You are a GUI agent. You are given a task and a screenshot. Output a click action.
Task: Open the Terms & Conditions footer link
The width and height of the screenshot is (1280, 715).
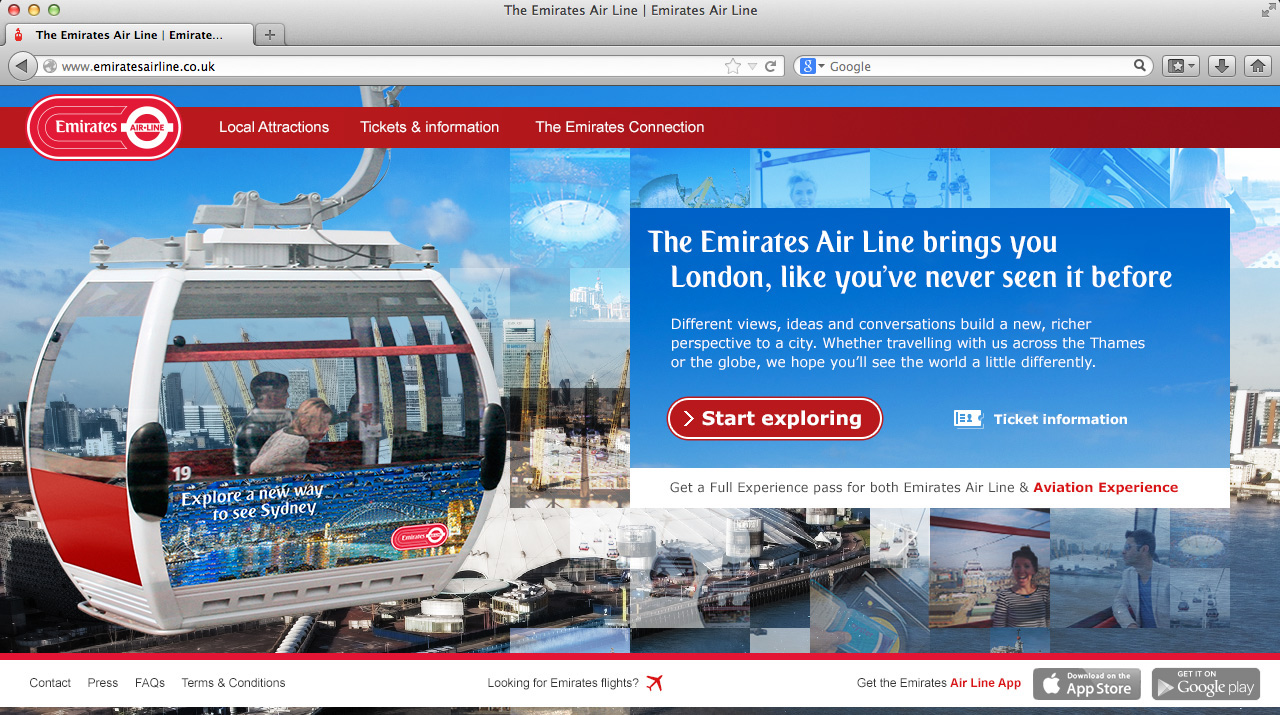click(x=233, y=683)
